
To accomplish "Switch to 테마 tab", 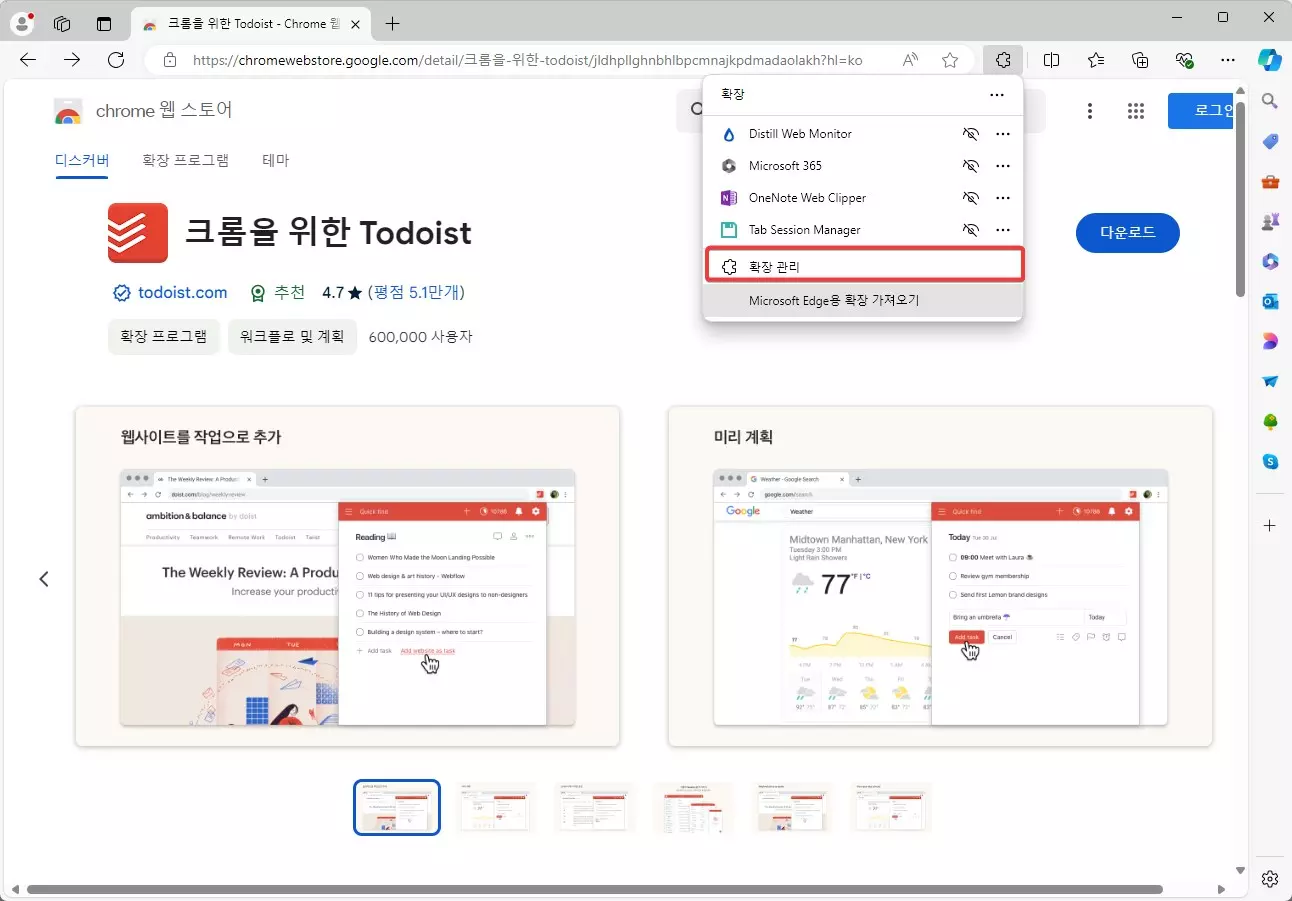I will point(276,160).
